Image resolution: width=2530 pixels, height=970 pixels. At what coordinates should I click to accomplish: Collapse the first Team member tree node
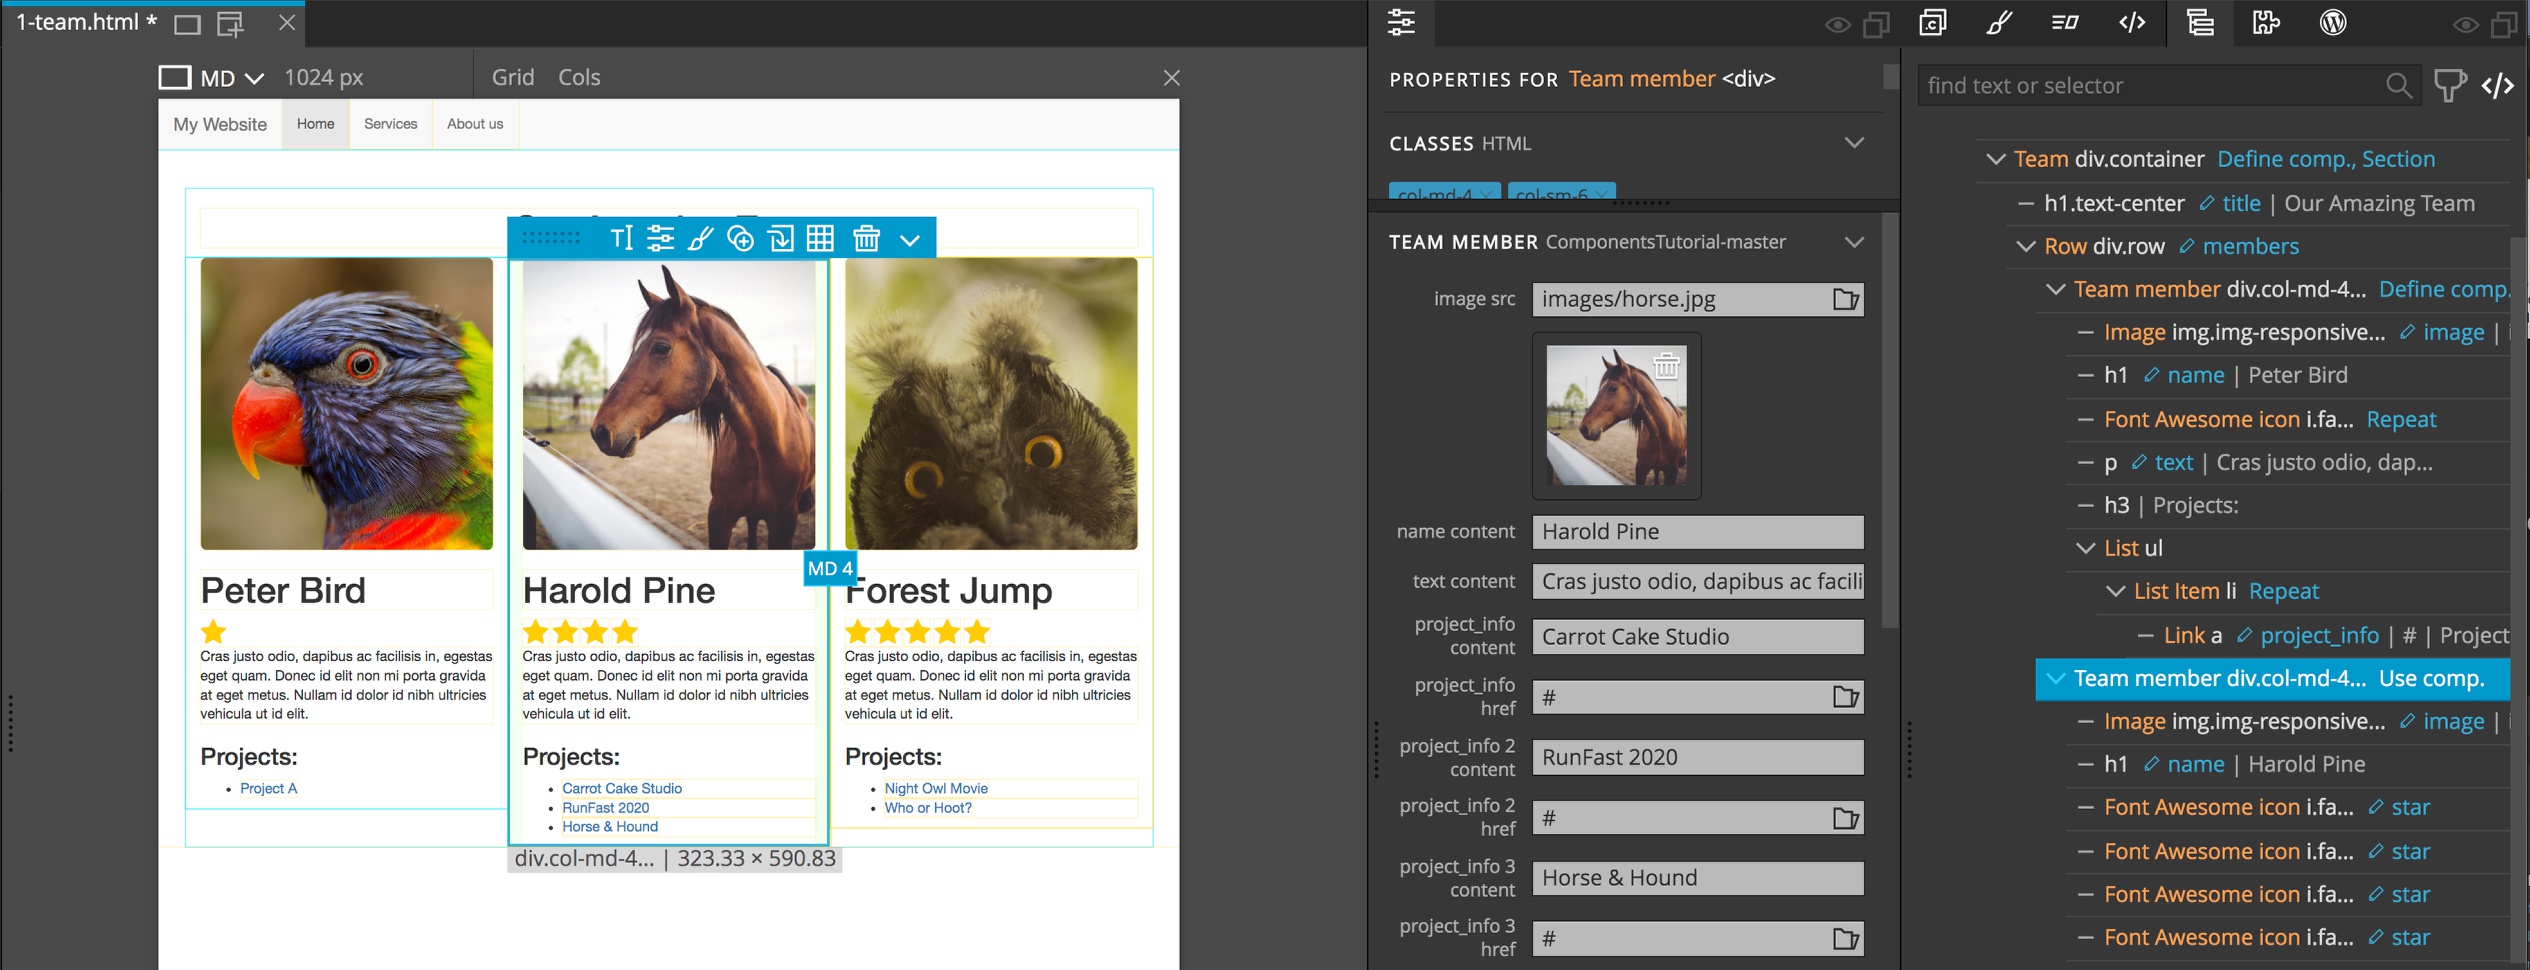tap(2055, 289)
